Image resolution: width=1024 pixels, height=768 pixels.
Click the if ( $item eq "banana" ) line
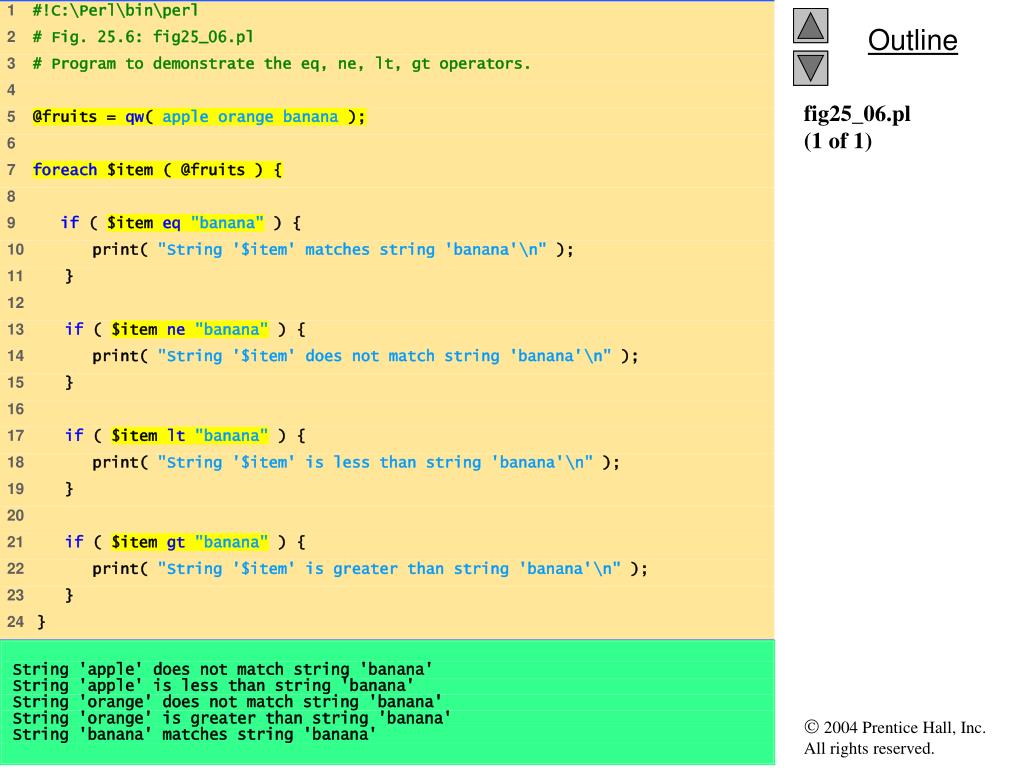tap(181, 223)
